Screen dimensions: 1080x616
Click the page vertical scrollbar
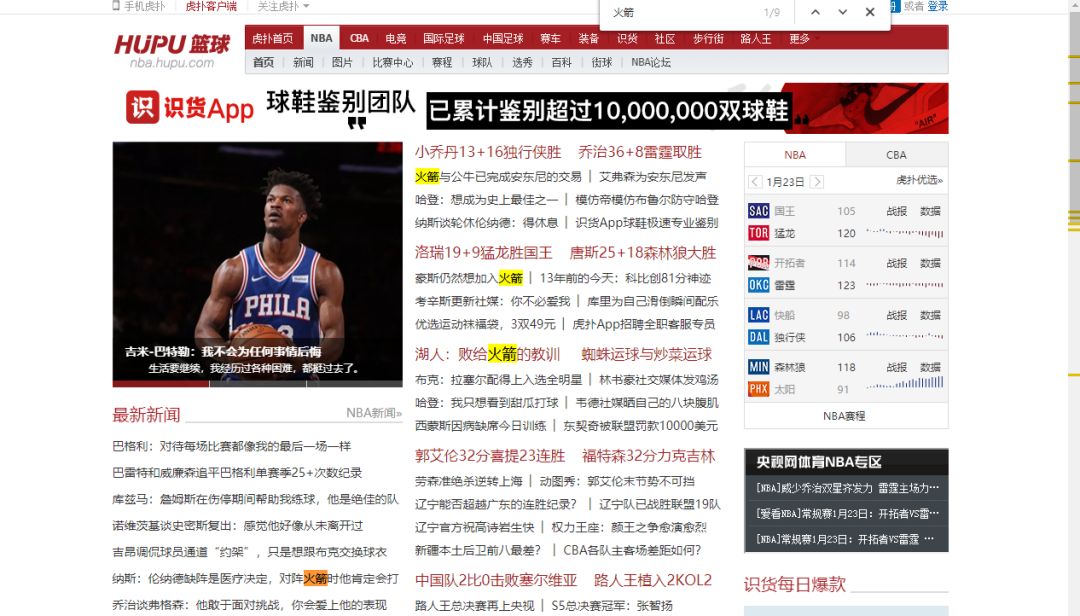[x=1074, y=308]
